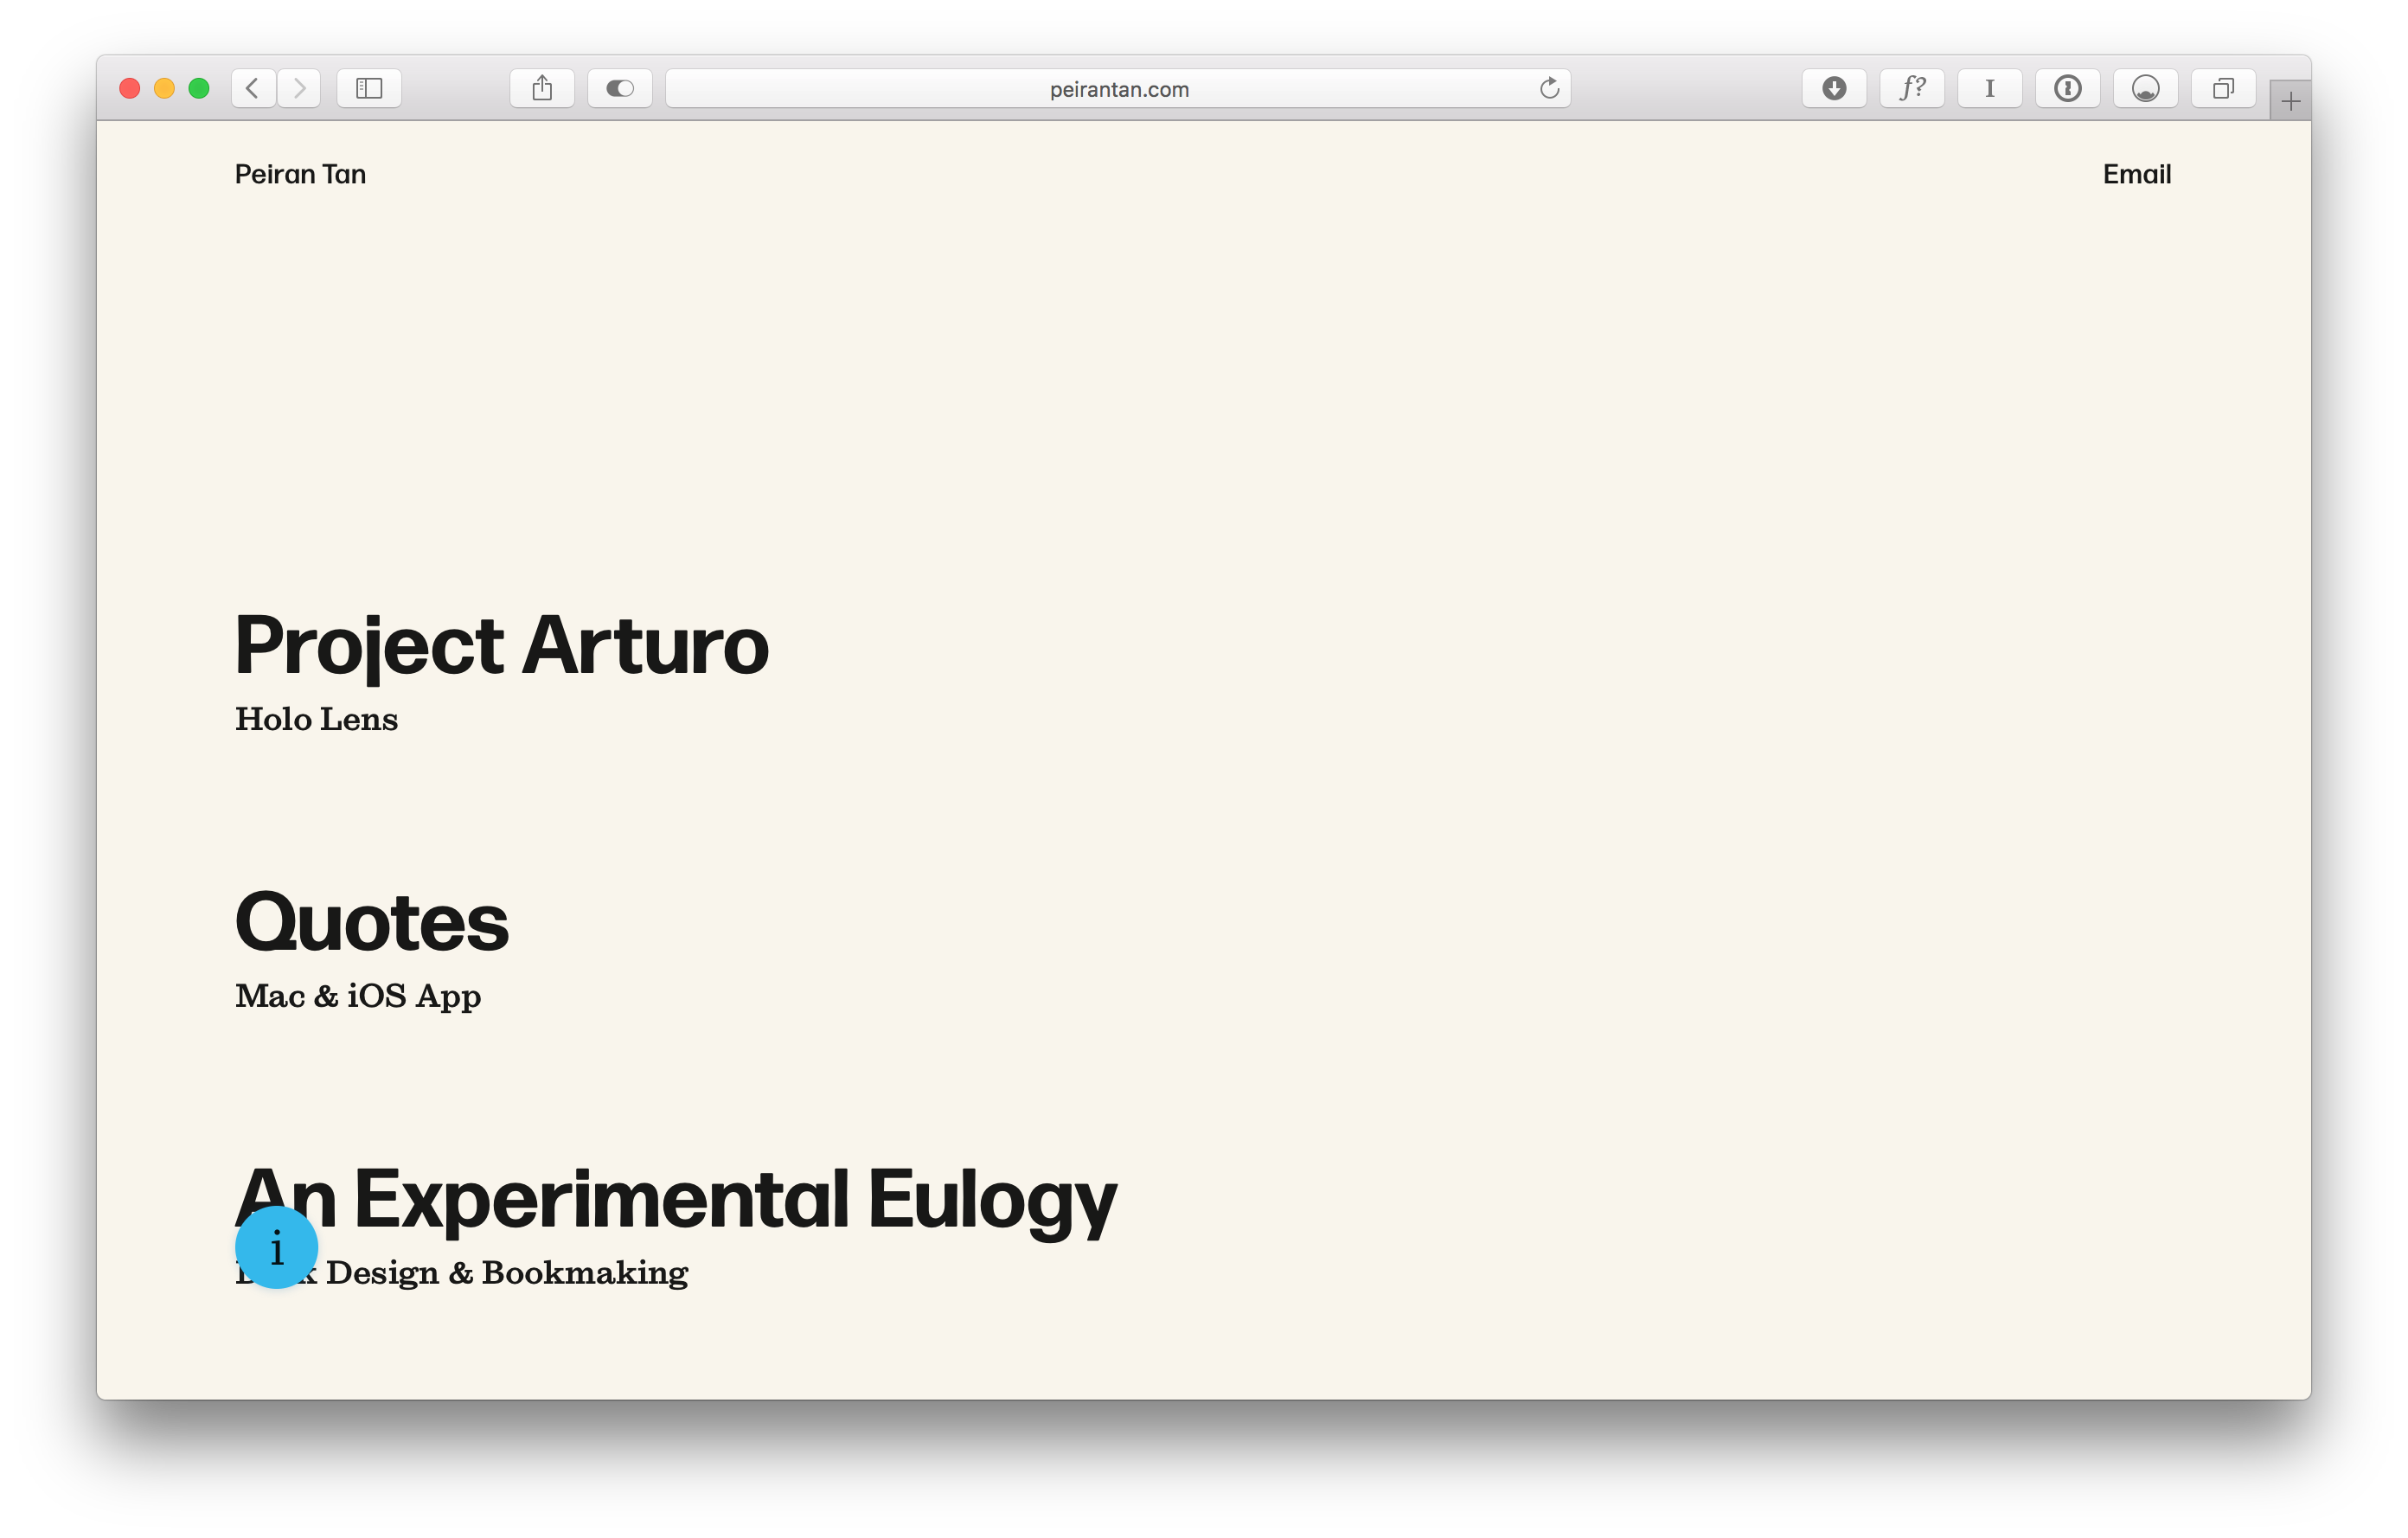Screen dimensions: 2408x1538
Task: Click the blue info circle button
Action: 277,1248
